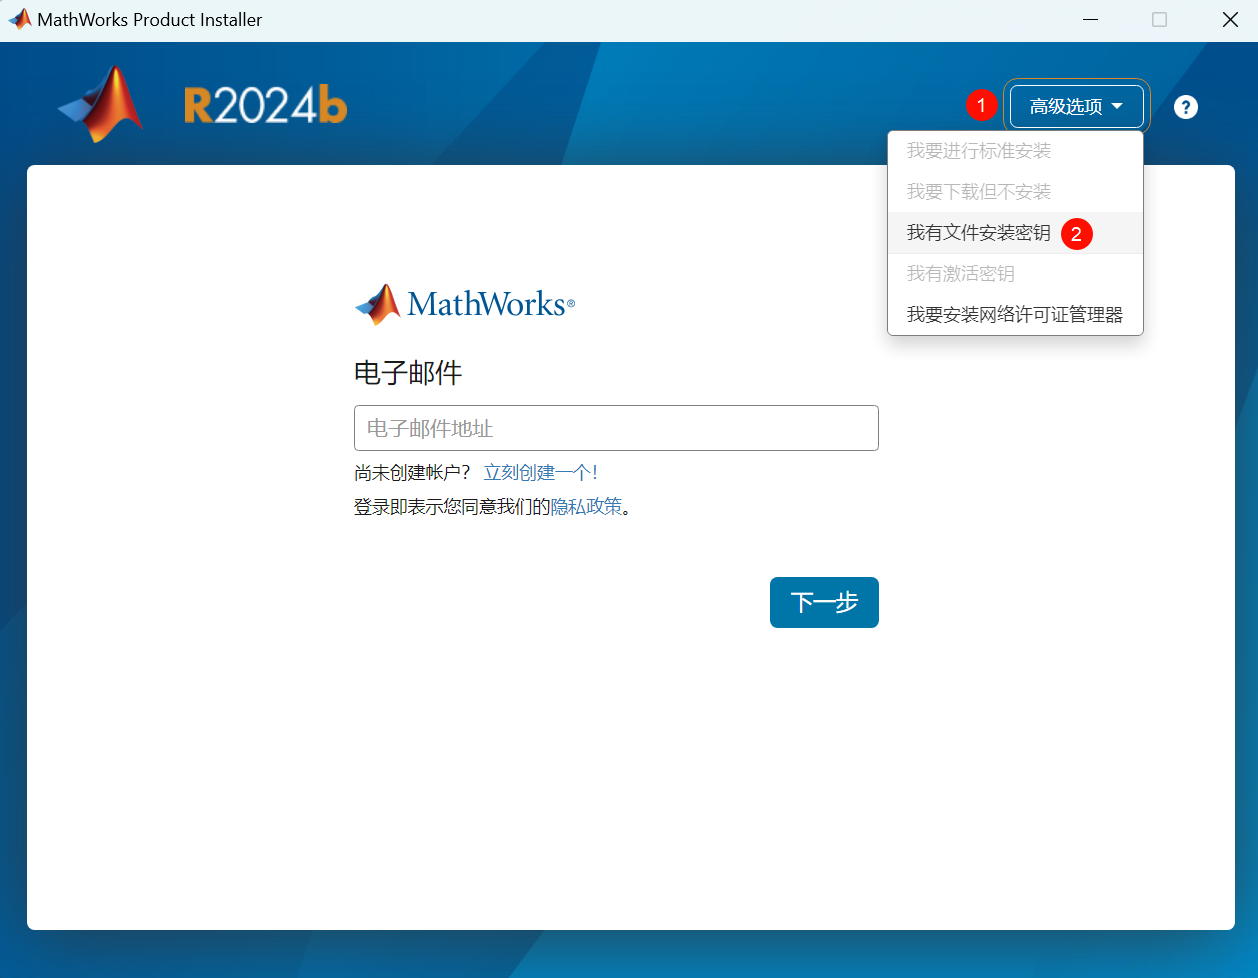Choose 我有文件安装密钥 from the menu
This screenshot has height=978, width=1258.
(x=1015, y=233)
